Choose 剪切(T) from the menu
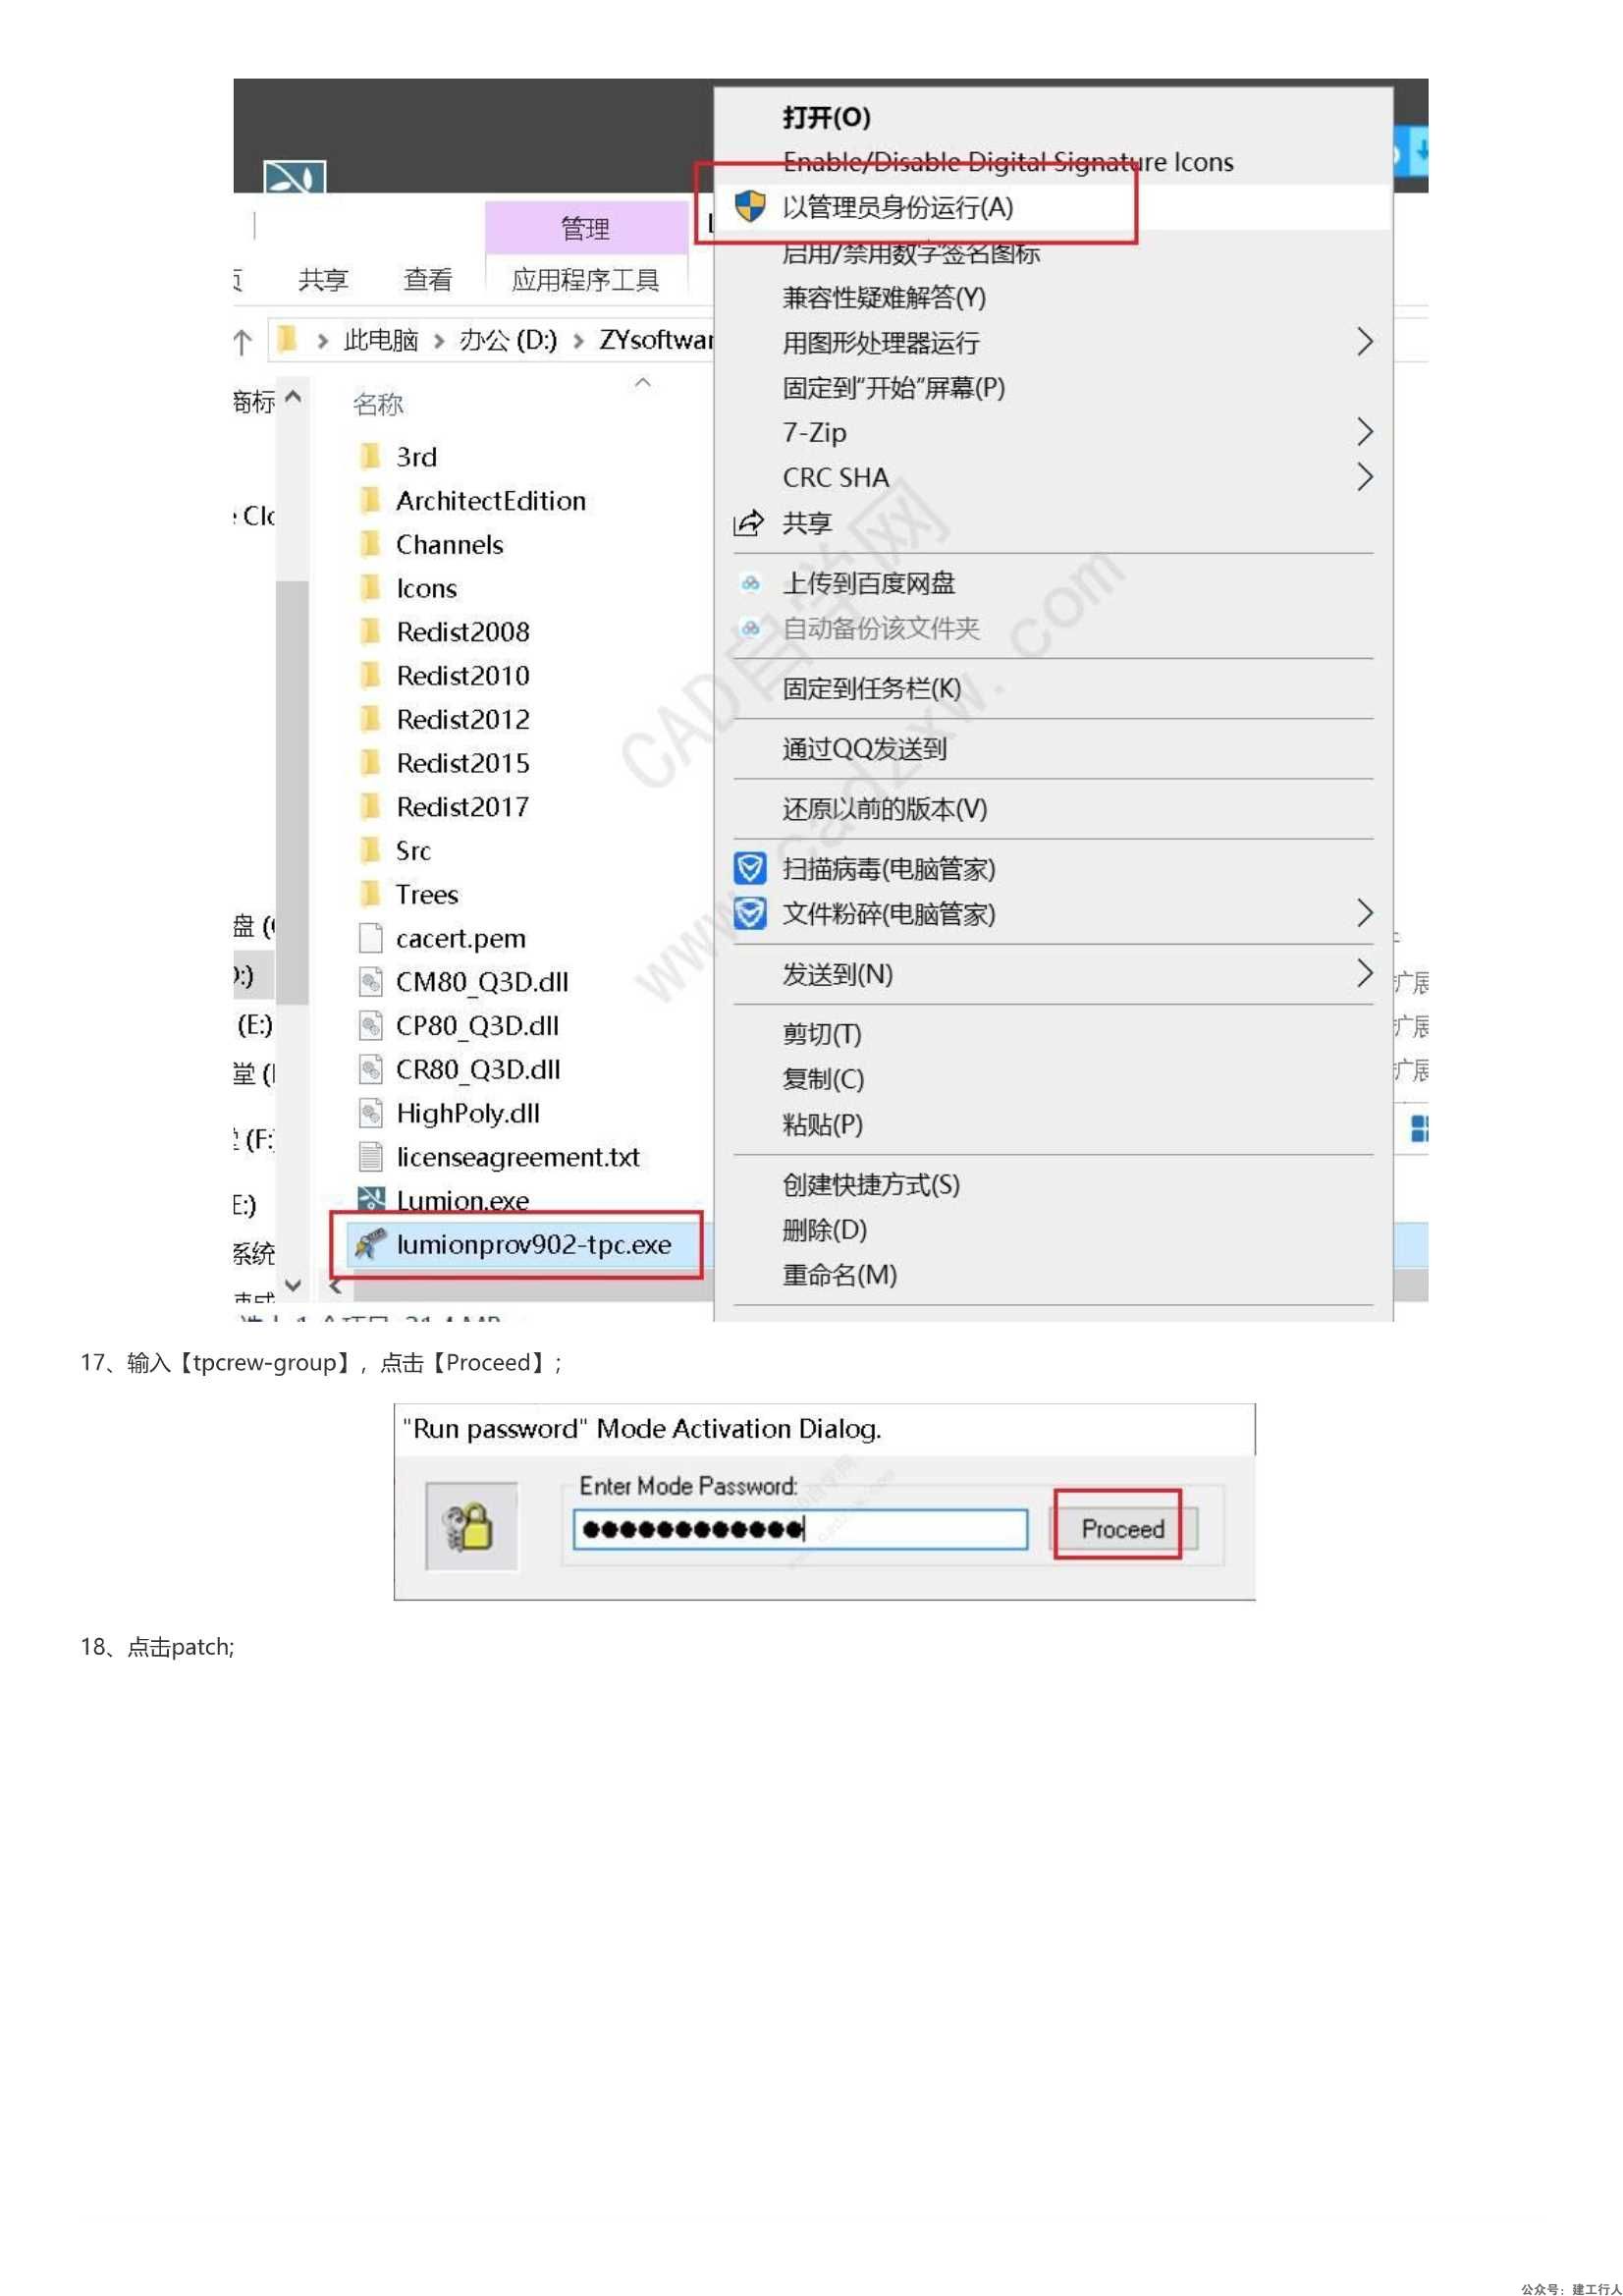The height and width of the screenshot is (2296, 1623). [821, 1034]
